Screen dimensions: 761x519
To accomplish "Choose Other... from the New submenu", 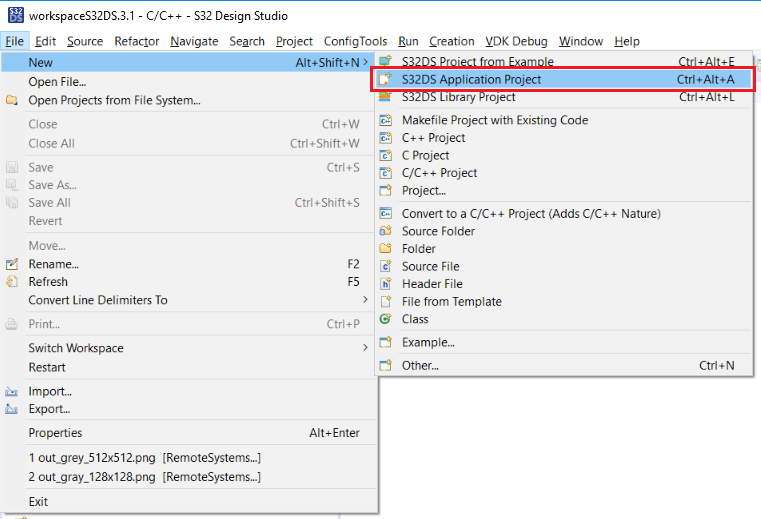I will [420, 366].
